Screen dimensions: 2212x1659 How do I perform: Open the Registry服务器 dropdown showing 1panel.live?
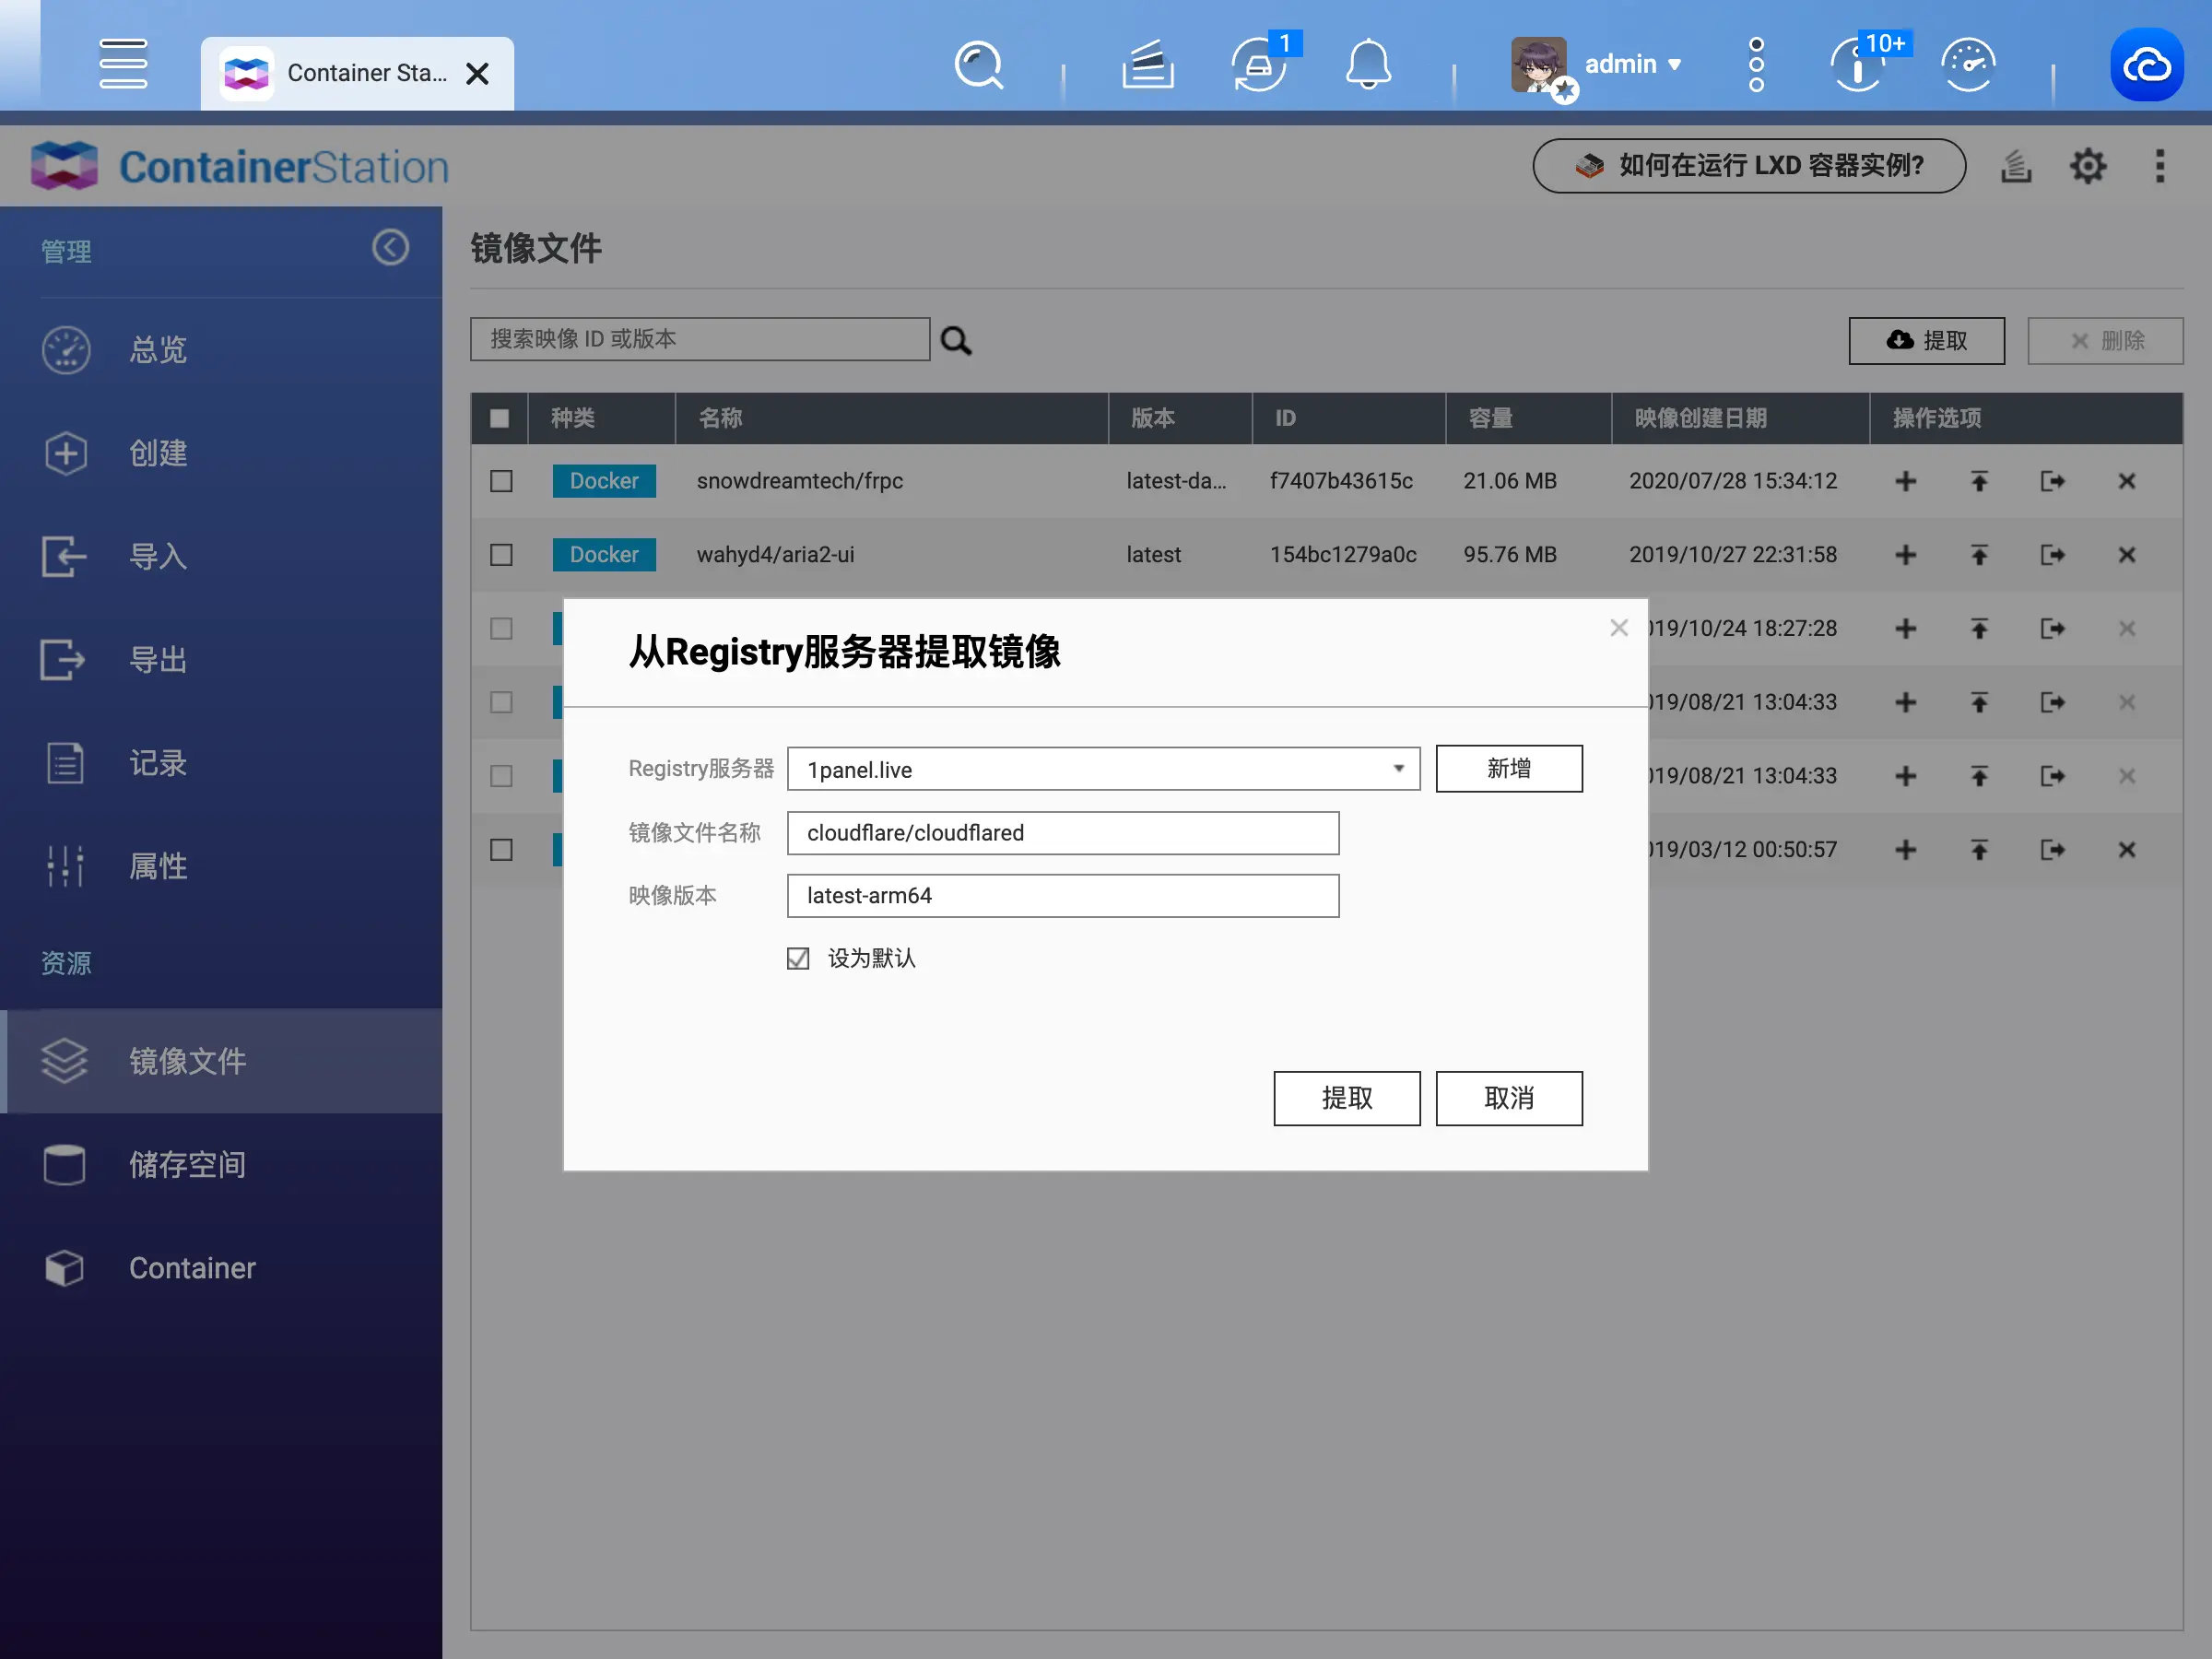tap(1103, 769)
